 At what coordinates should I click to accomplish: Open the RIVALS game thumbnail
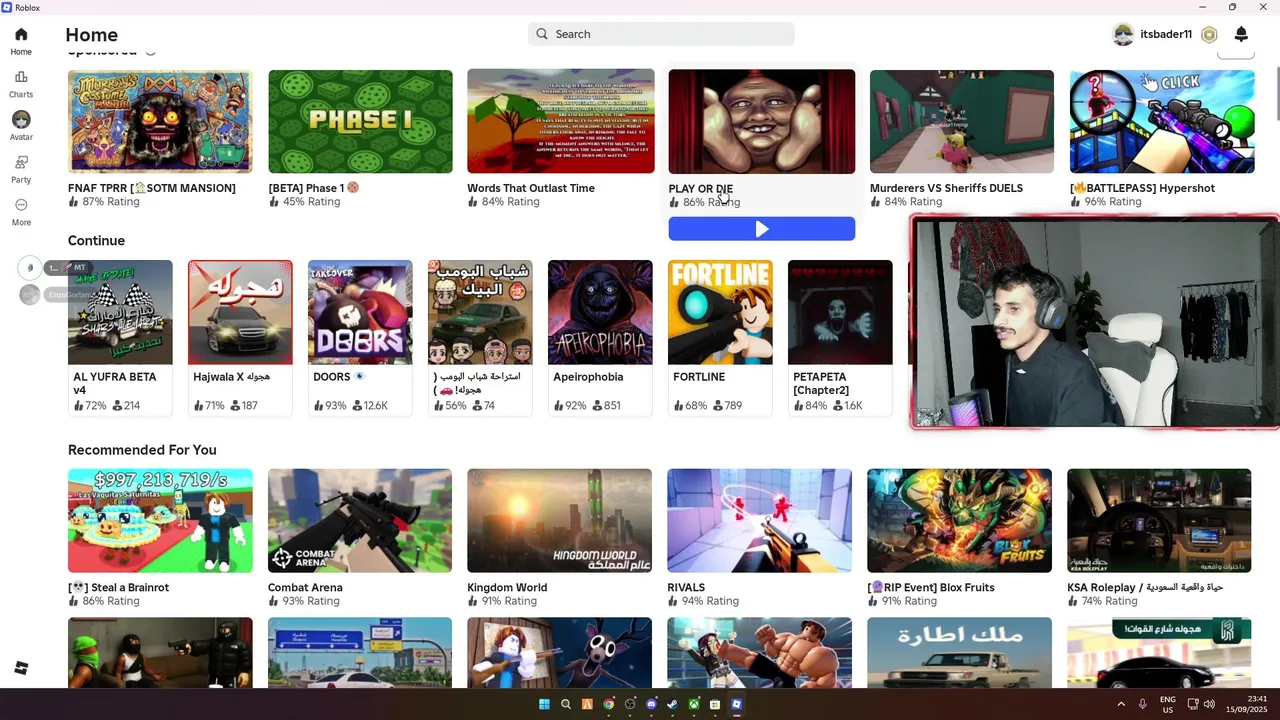(x=760, y=521)
